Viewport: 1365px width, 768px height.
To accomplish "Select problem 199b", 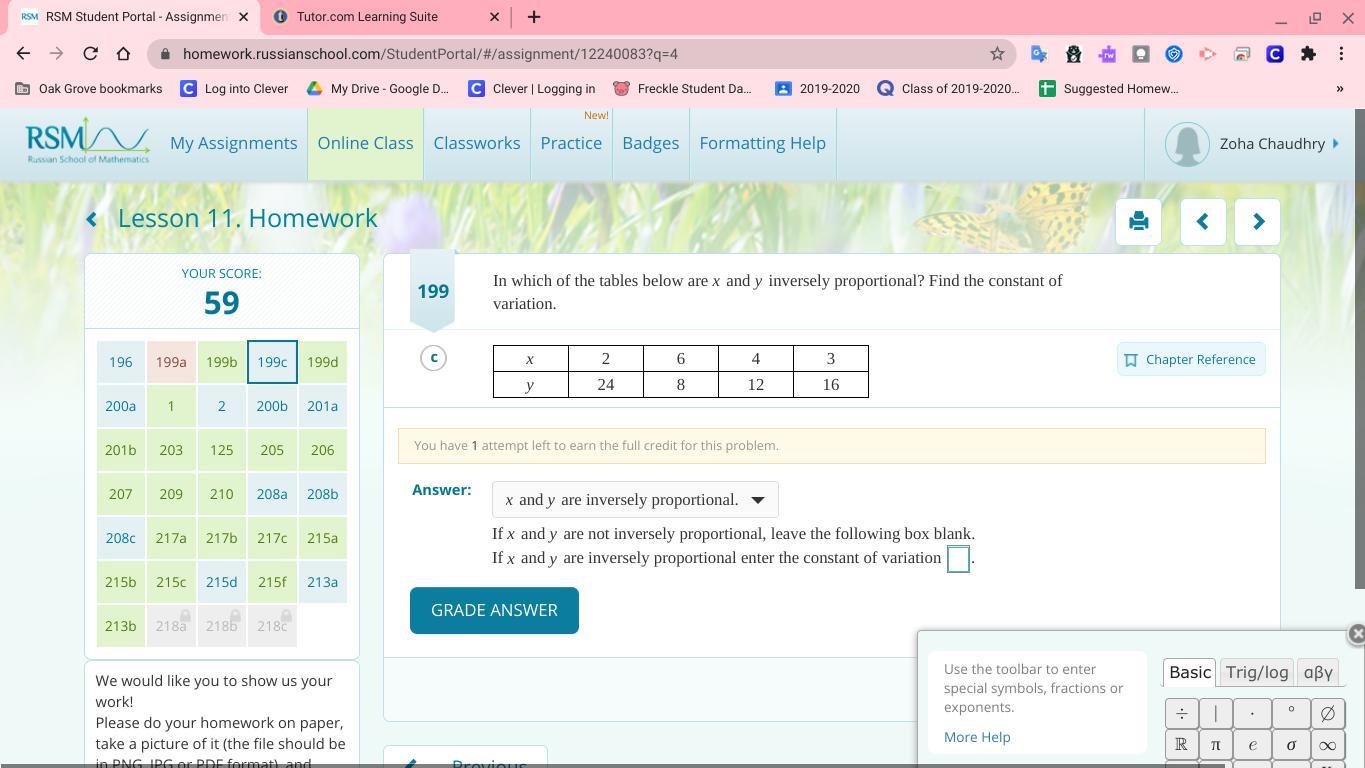I will (221, 362).
